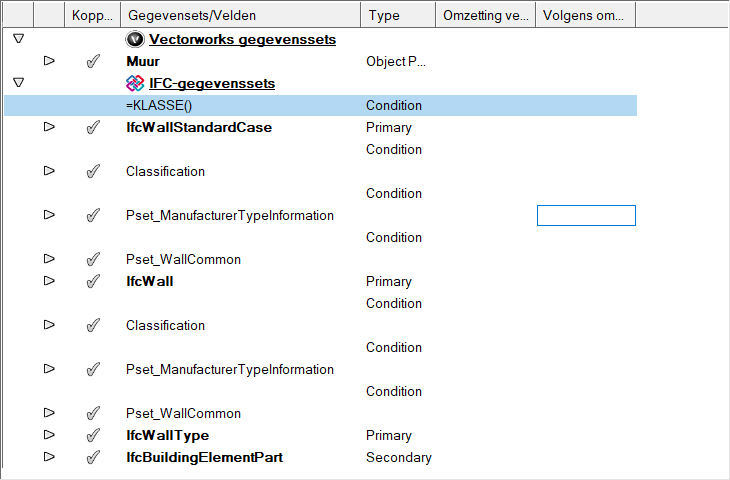
Task: Click the empty field in Pset_ManufacturerTypeInformation row
Action: pyautogui.click(x=586, y=215)
